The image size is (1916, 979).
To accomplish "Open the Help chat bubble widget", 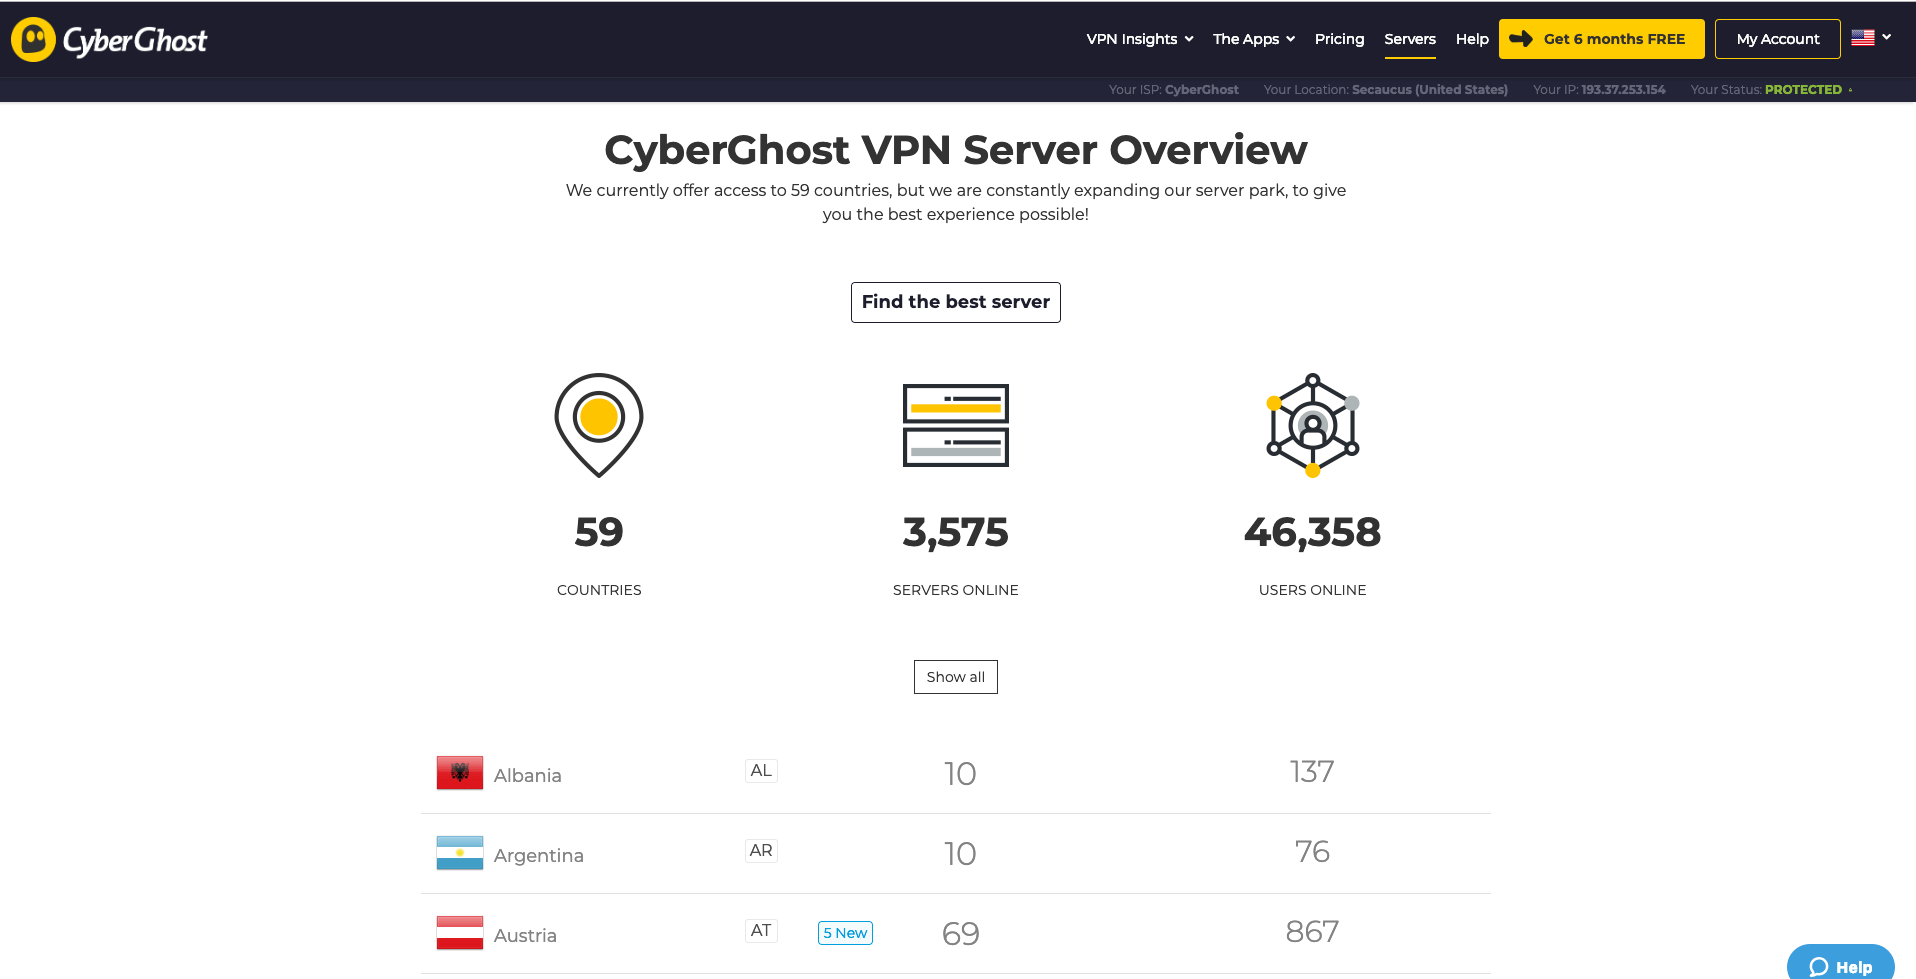I will tap(1840, 966).
